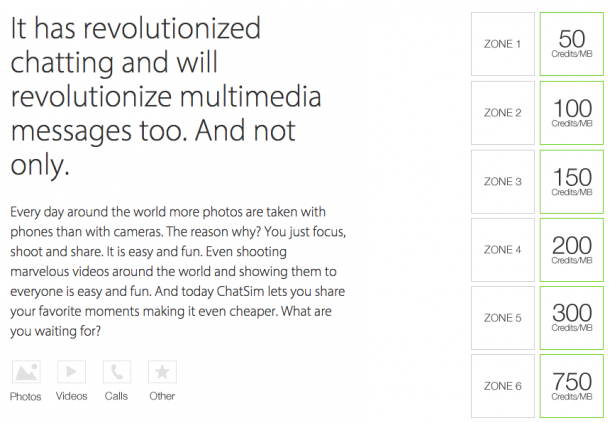Select the ZONE 2 box
This screenshot has height=423, width=610.
tap(503, 113)
